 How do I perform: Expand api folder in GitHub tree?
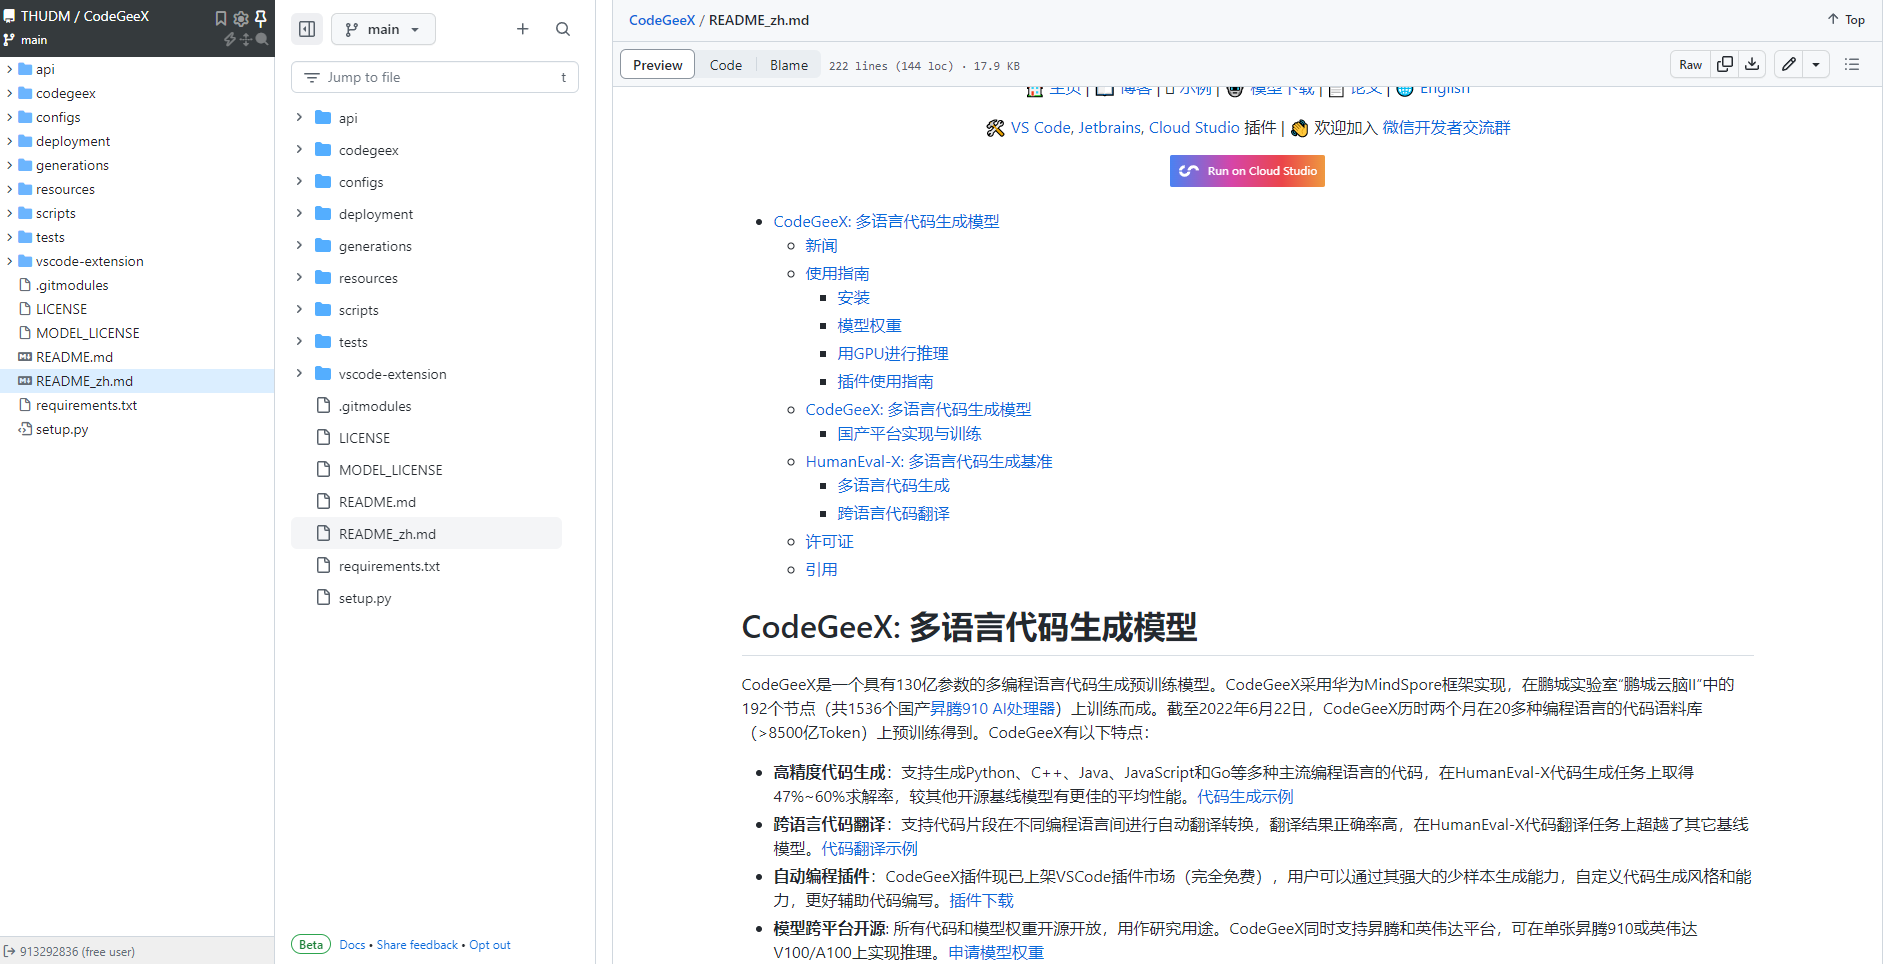(299, 117)
